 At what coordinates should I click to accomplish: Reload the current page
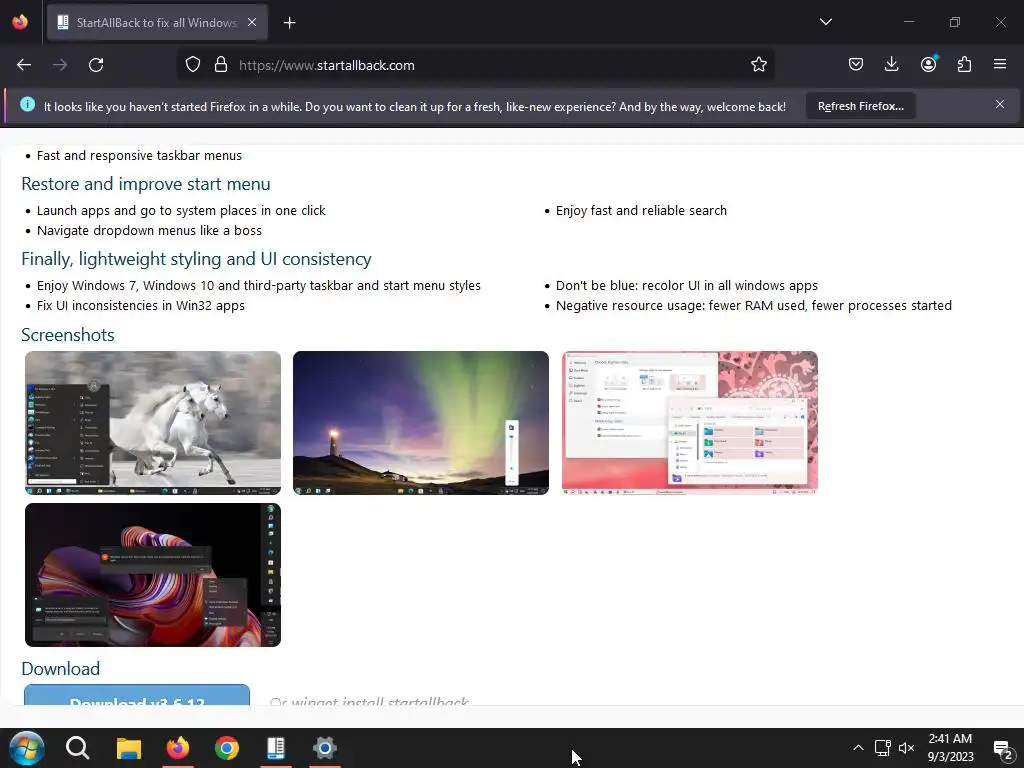click(96, 65)
